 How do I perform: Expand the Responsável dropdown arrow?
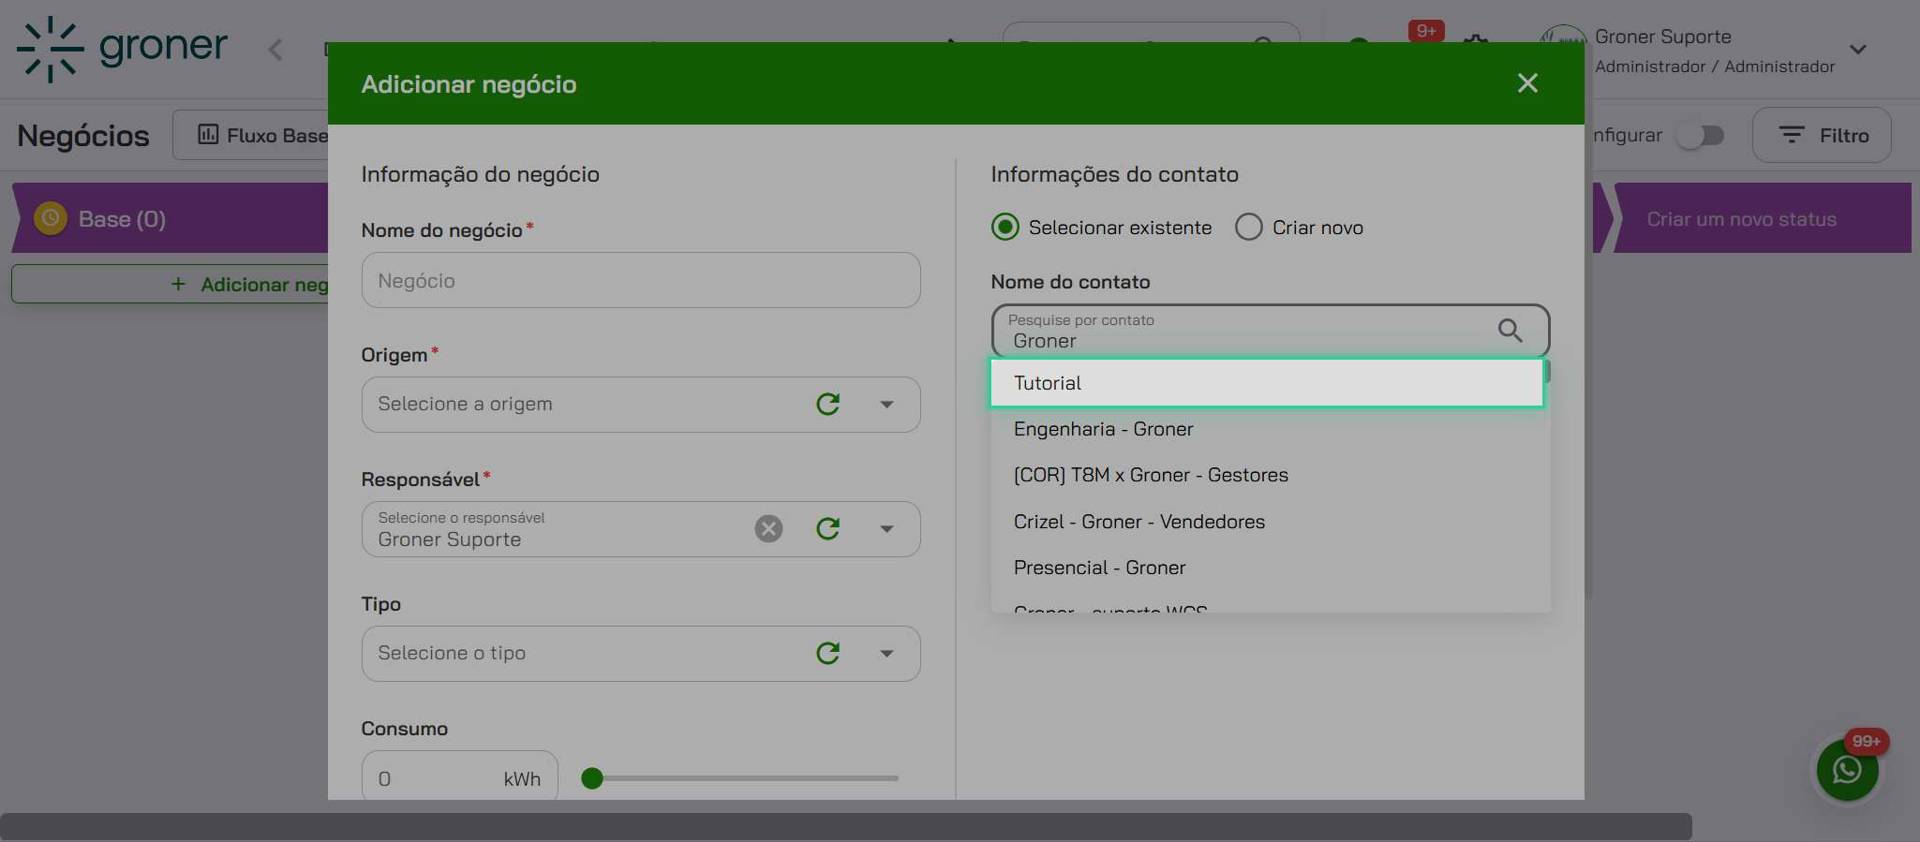[x=886, y=529]
